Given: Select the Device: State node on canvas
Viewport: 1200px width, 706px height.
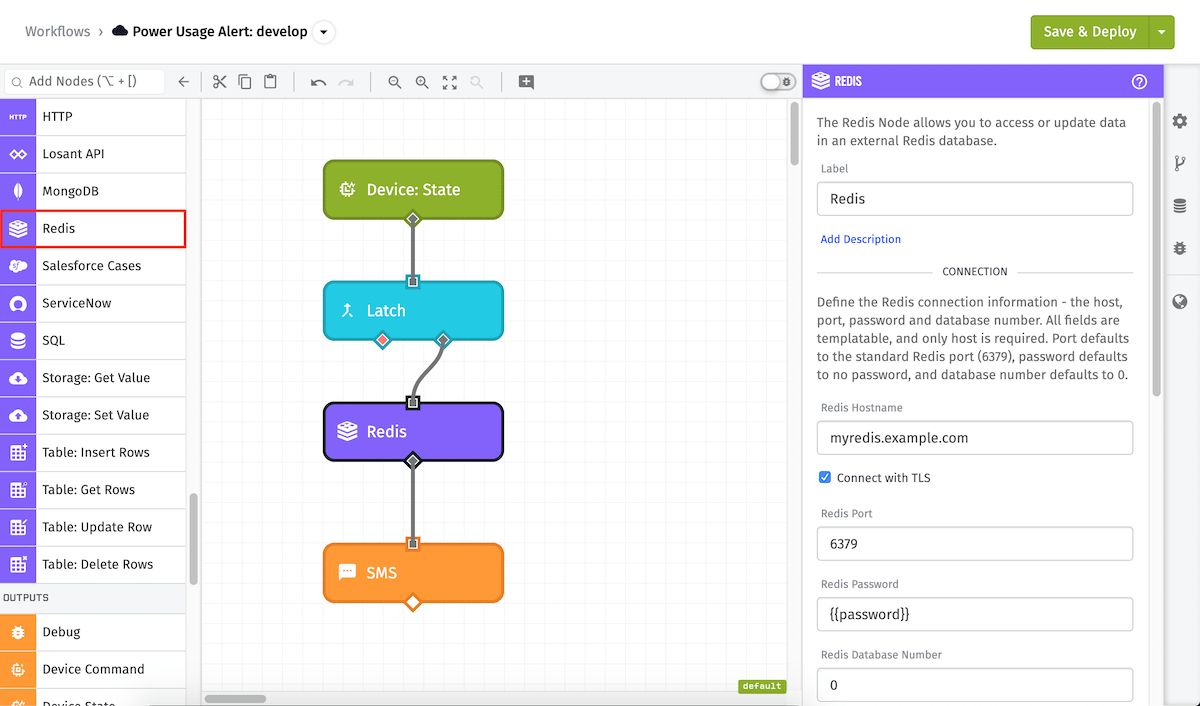Looking at the screenshot, I should [413, 189].
